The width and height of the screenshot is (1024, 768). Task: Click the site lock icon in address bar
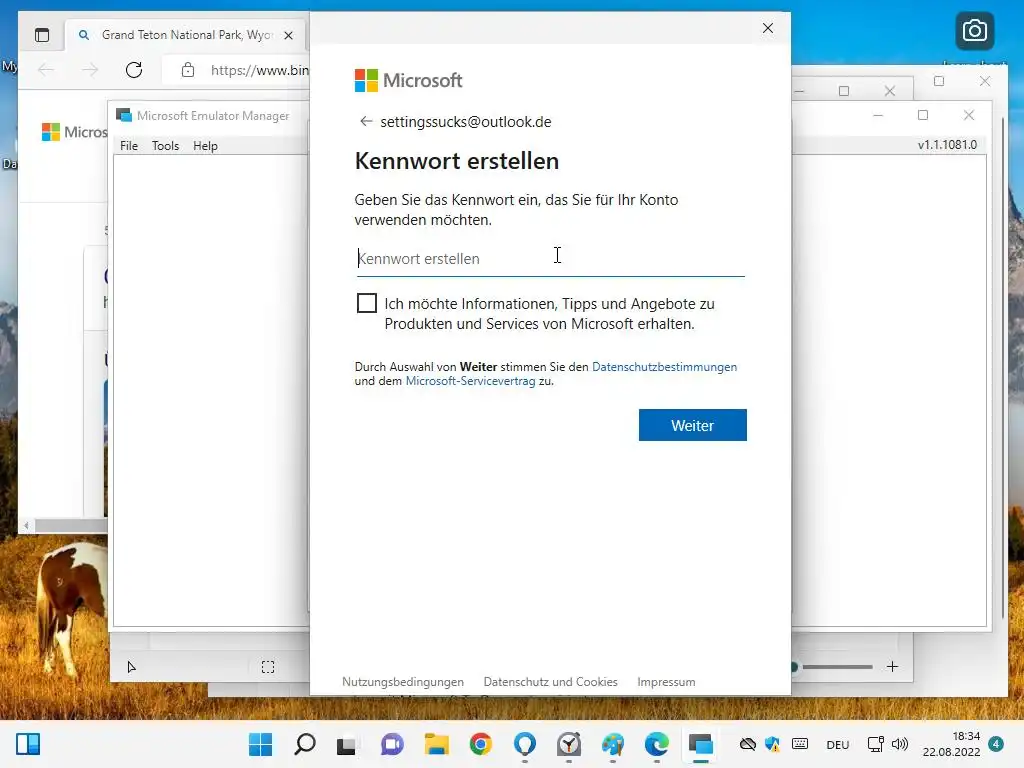click(x=187, y=70)
